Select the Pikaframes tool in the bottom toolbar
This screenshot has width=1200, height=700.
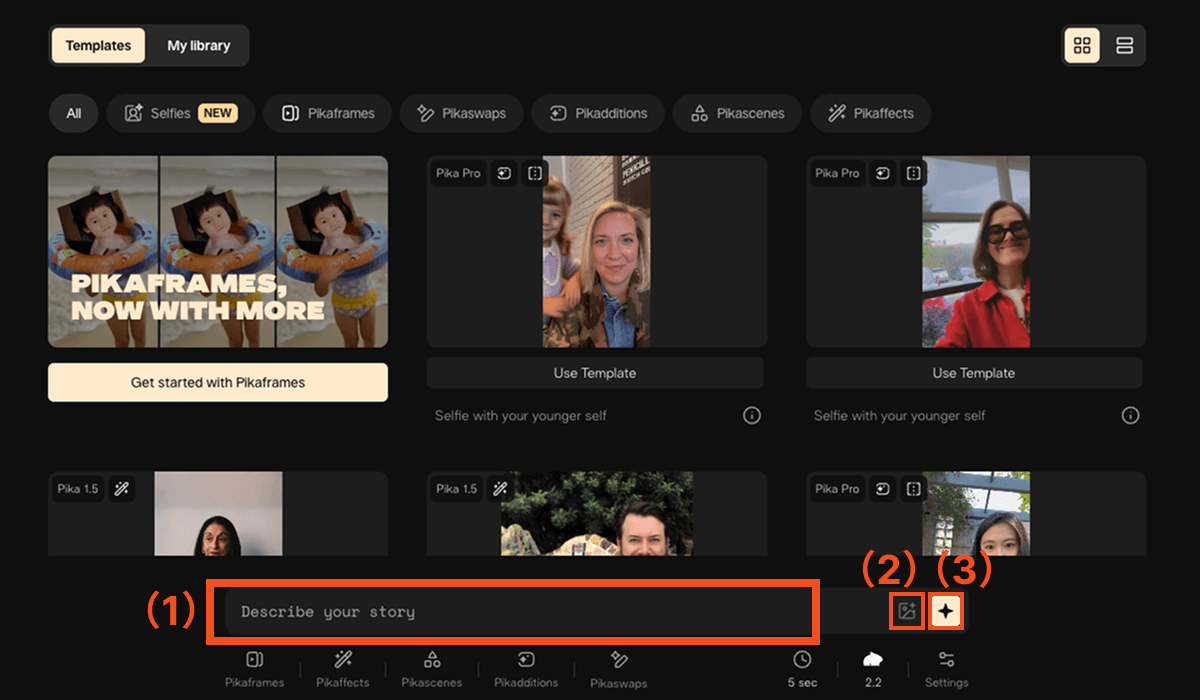[254, 669]
